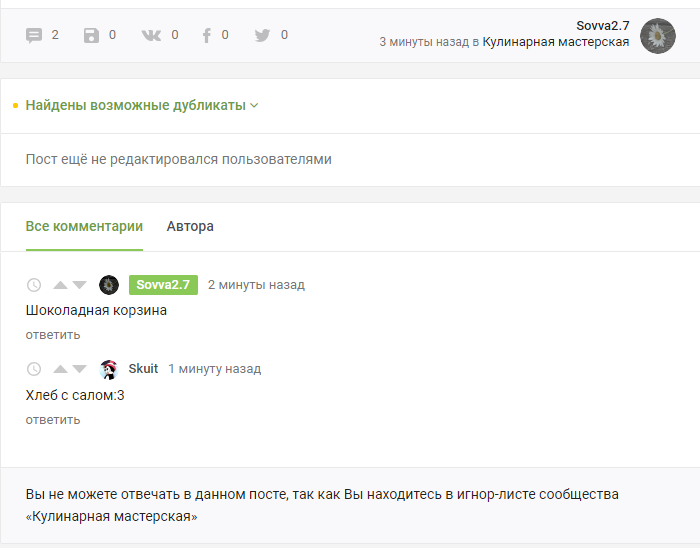
Task: Open community Кулинарная мастерская link
Action: tap(556, 42)
